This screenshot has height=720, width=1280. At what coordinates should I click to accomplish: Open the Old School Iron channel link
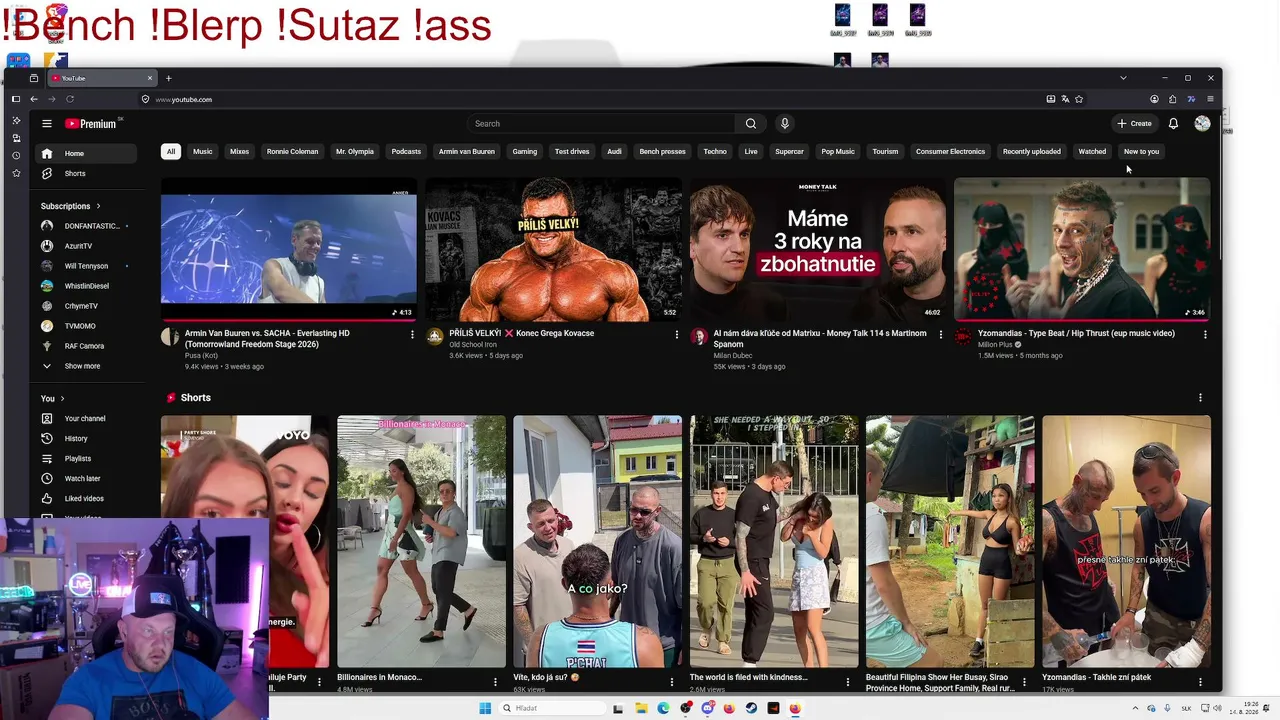pos(473,345)
